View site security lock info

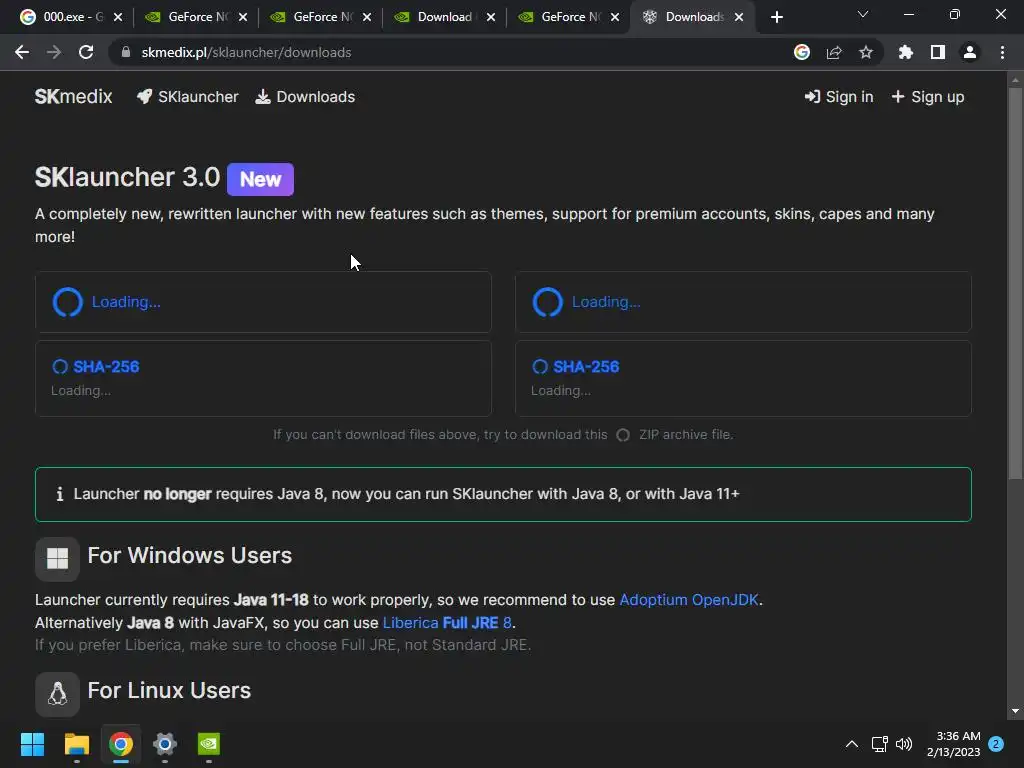pyautogui.click(x=126, y=52)
